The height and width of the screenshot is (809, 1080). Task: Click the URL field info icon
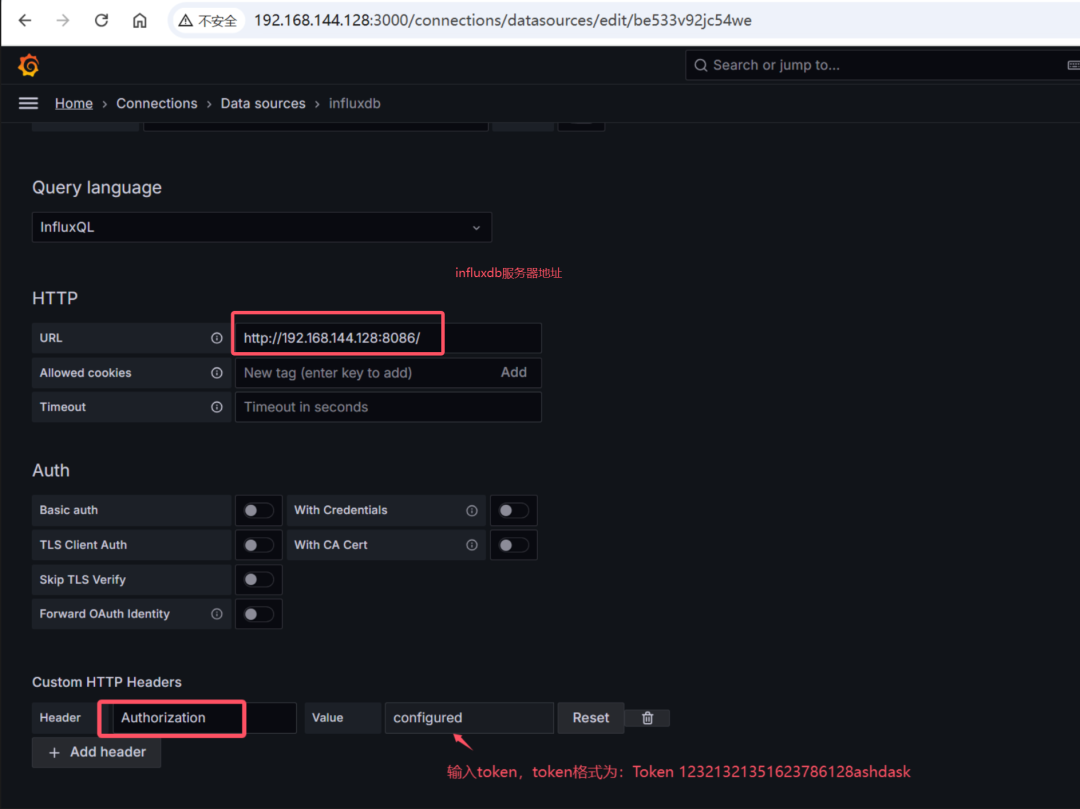[x=217, y=338]
